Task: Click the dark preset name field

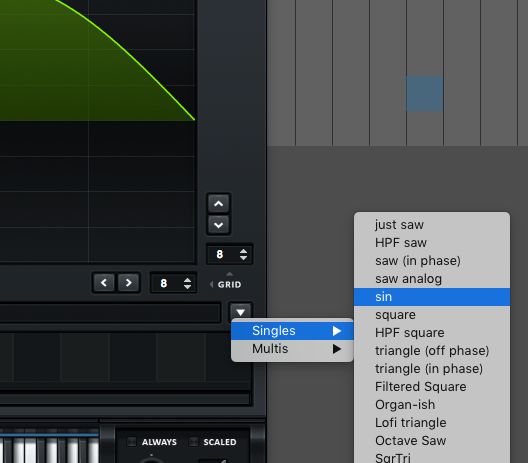Action: coord(110,312)
